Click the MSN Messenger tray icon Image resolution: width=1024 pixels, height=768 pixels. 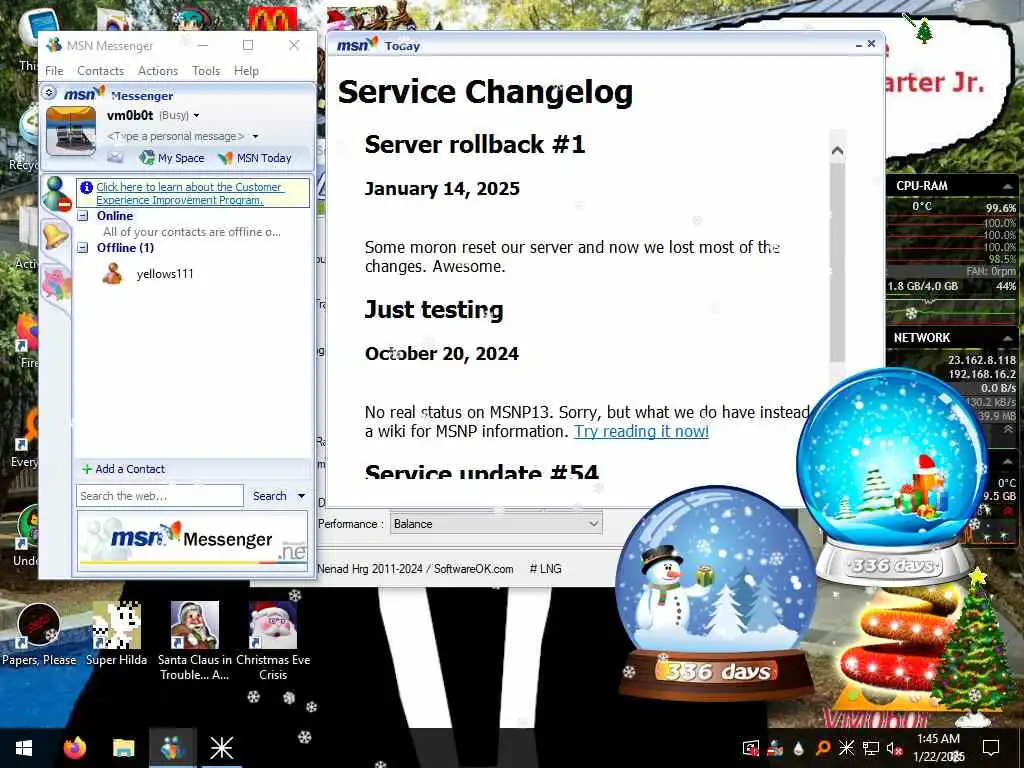(x=776, y=747)
